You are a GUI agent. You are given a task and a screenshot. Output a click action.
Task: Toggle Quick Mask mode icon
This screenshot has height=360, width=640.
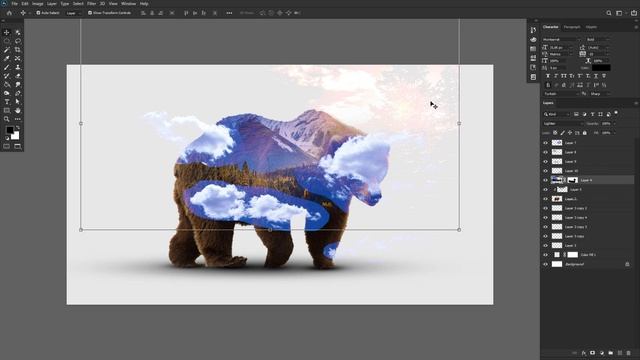click(x=7, y=146)
